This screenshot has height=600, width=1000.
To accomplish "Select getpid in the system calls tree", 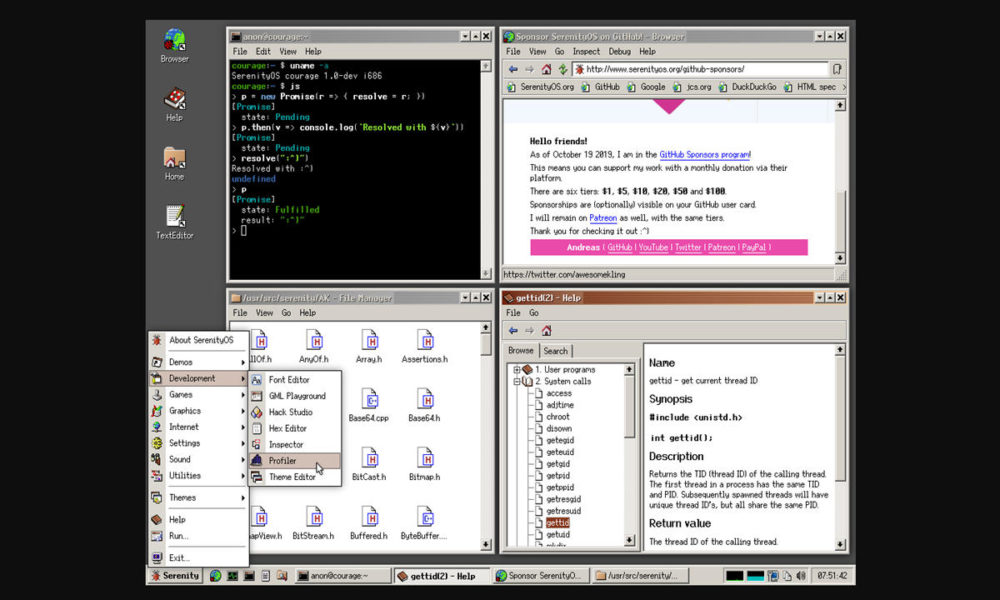I will pos(558,475).
